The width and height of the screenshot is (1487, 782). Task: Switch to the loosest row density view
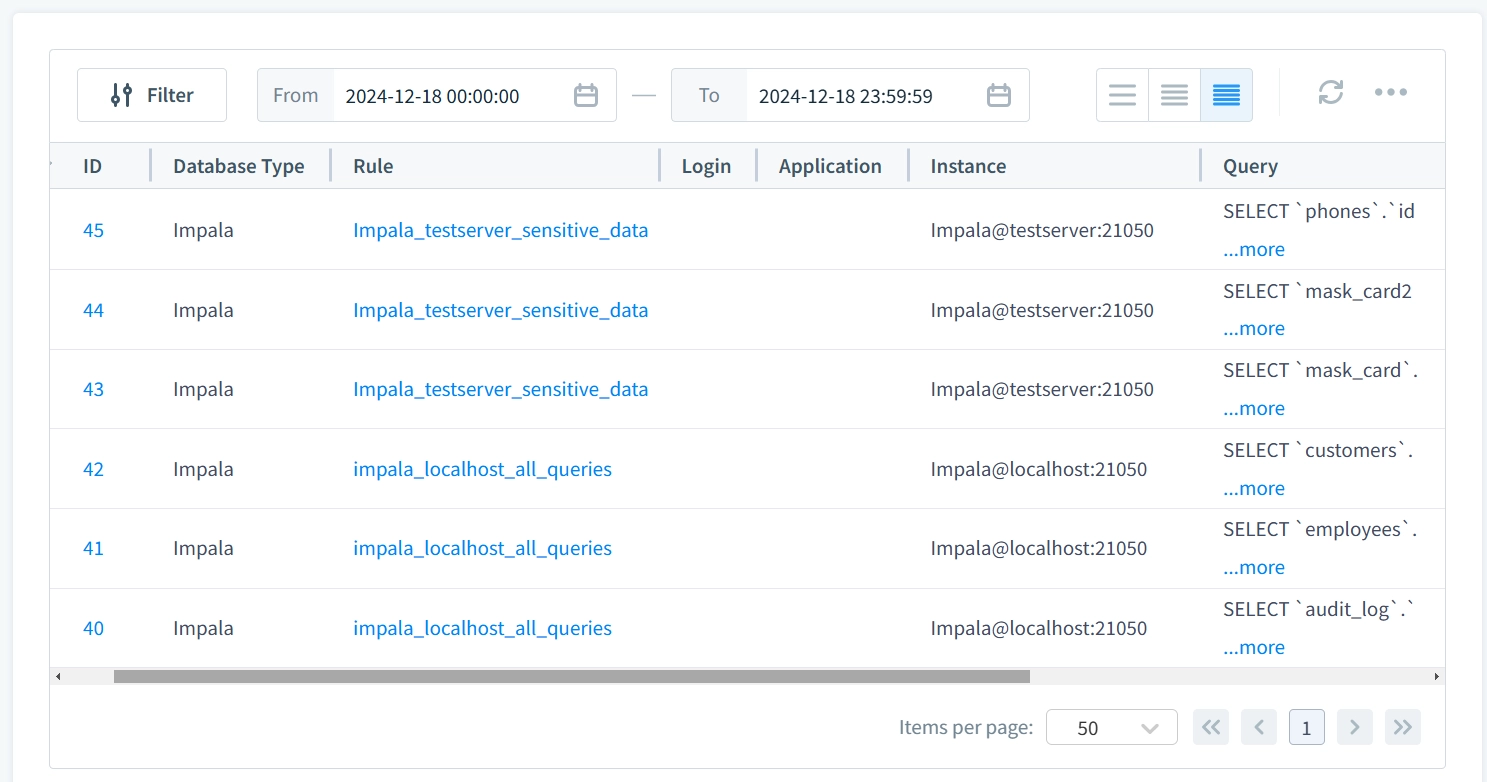[1122, 95]
